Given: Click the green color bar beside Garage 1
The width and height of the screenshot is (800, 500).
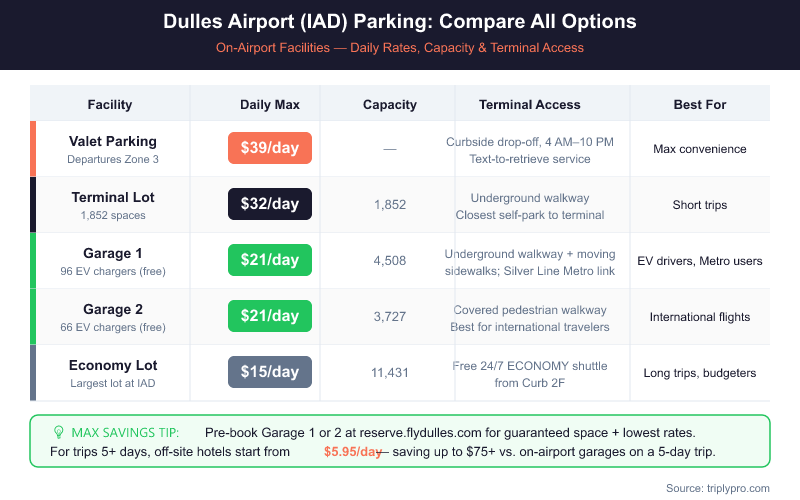Looking at the screenshot, I should [x=33, y=260].
